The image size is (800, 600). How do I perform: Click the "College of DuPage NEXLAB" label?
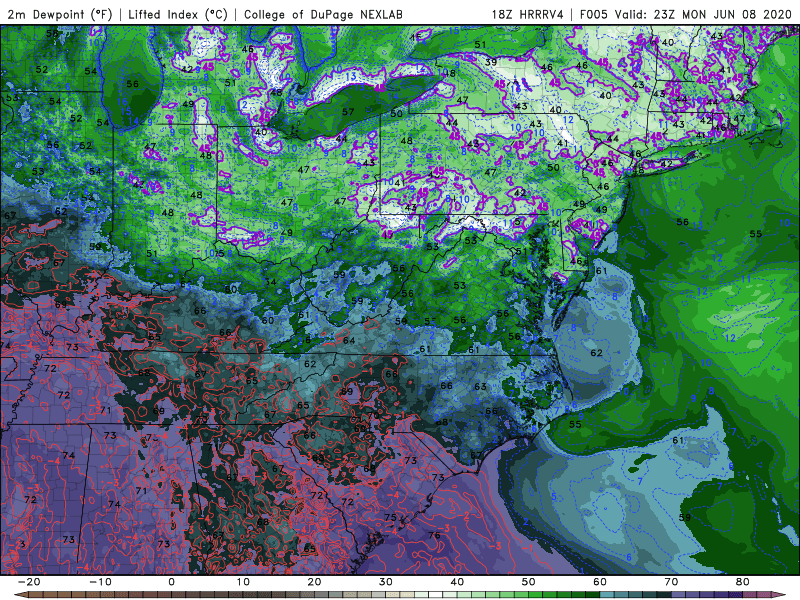(323, 15)
